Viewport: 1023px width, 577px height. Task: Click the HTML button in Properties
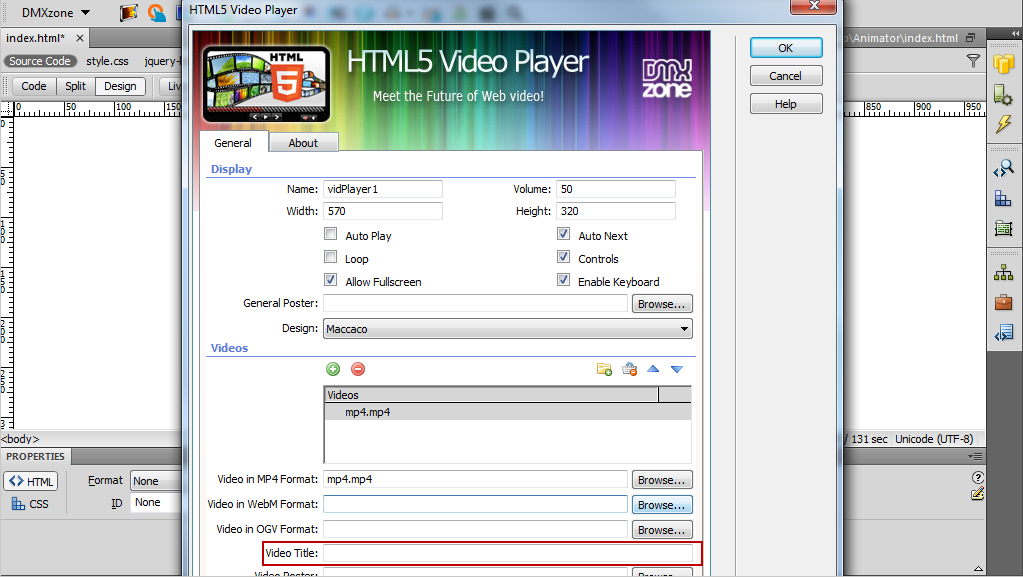point(31,481)
